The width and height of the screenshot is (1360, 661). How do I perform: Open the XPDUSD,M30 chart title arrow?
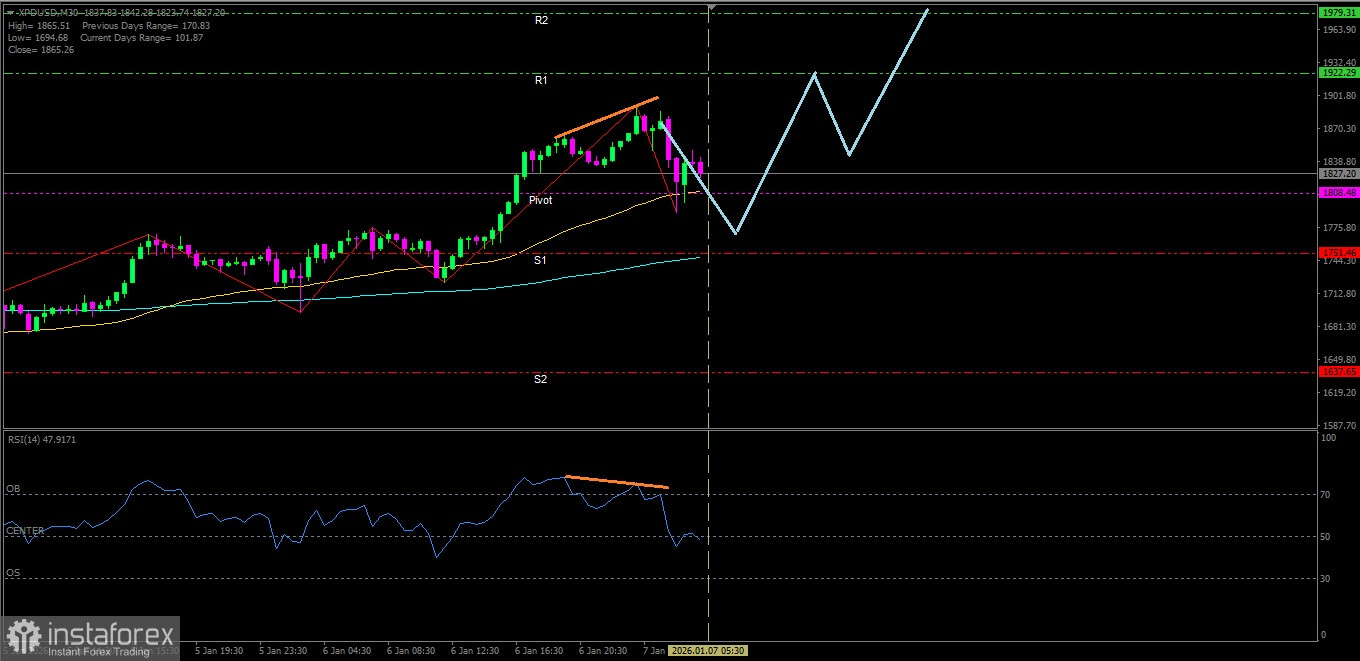(9, 12)
